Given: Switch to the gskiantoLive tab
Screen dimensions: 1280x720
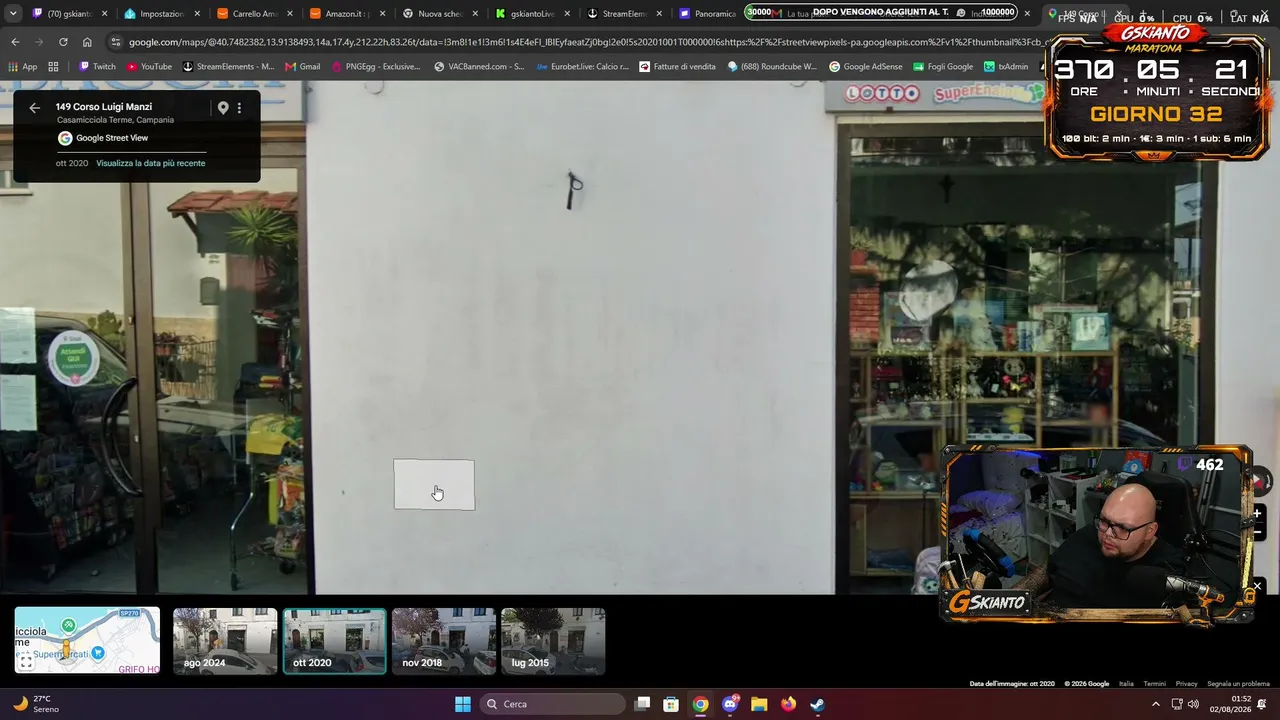Looking at the screenshot, I should [x=531, y=14].
